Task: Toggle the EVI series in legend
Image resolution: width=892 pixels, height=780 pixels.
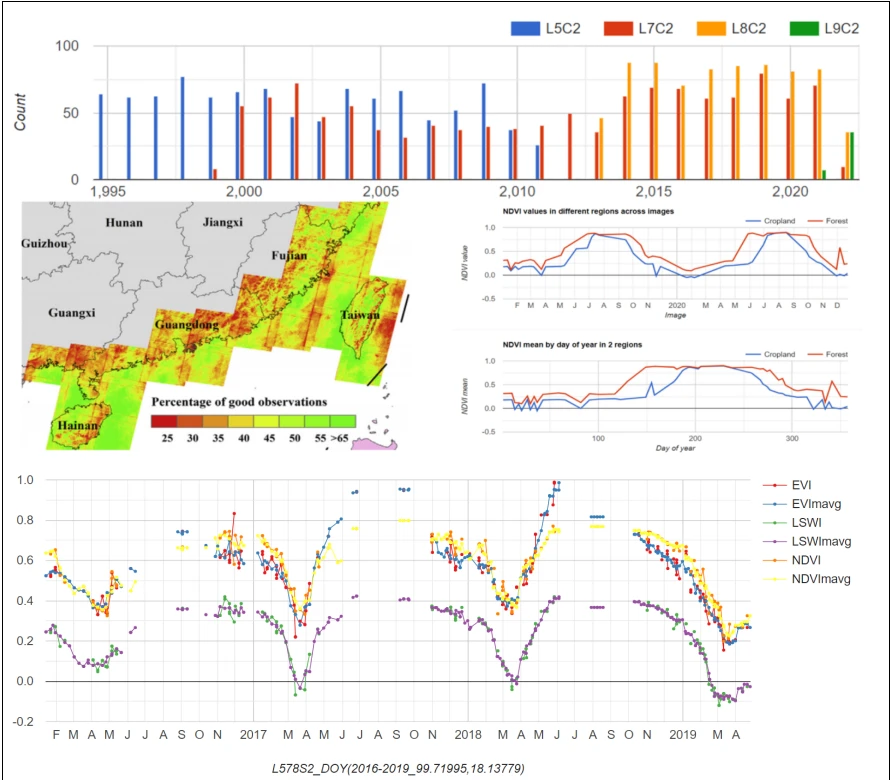Action: point(787,485)
